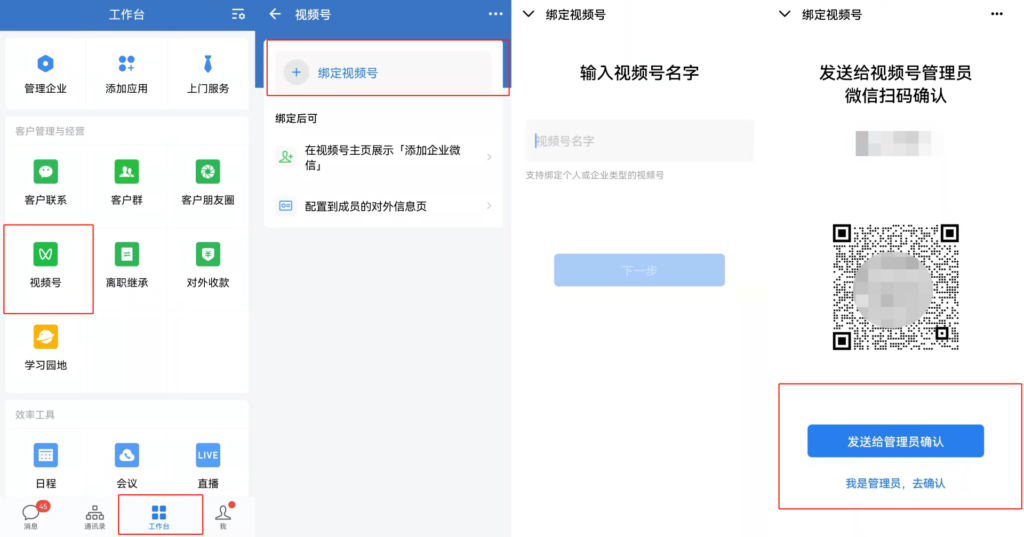The image size is (1024, 537).
Task: Collapse the 输入视频号名字 screen using the down chevron
Action: 529,14
